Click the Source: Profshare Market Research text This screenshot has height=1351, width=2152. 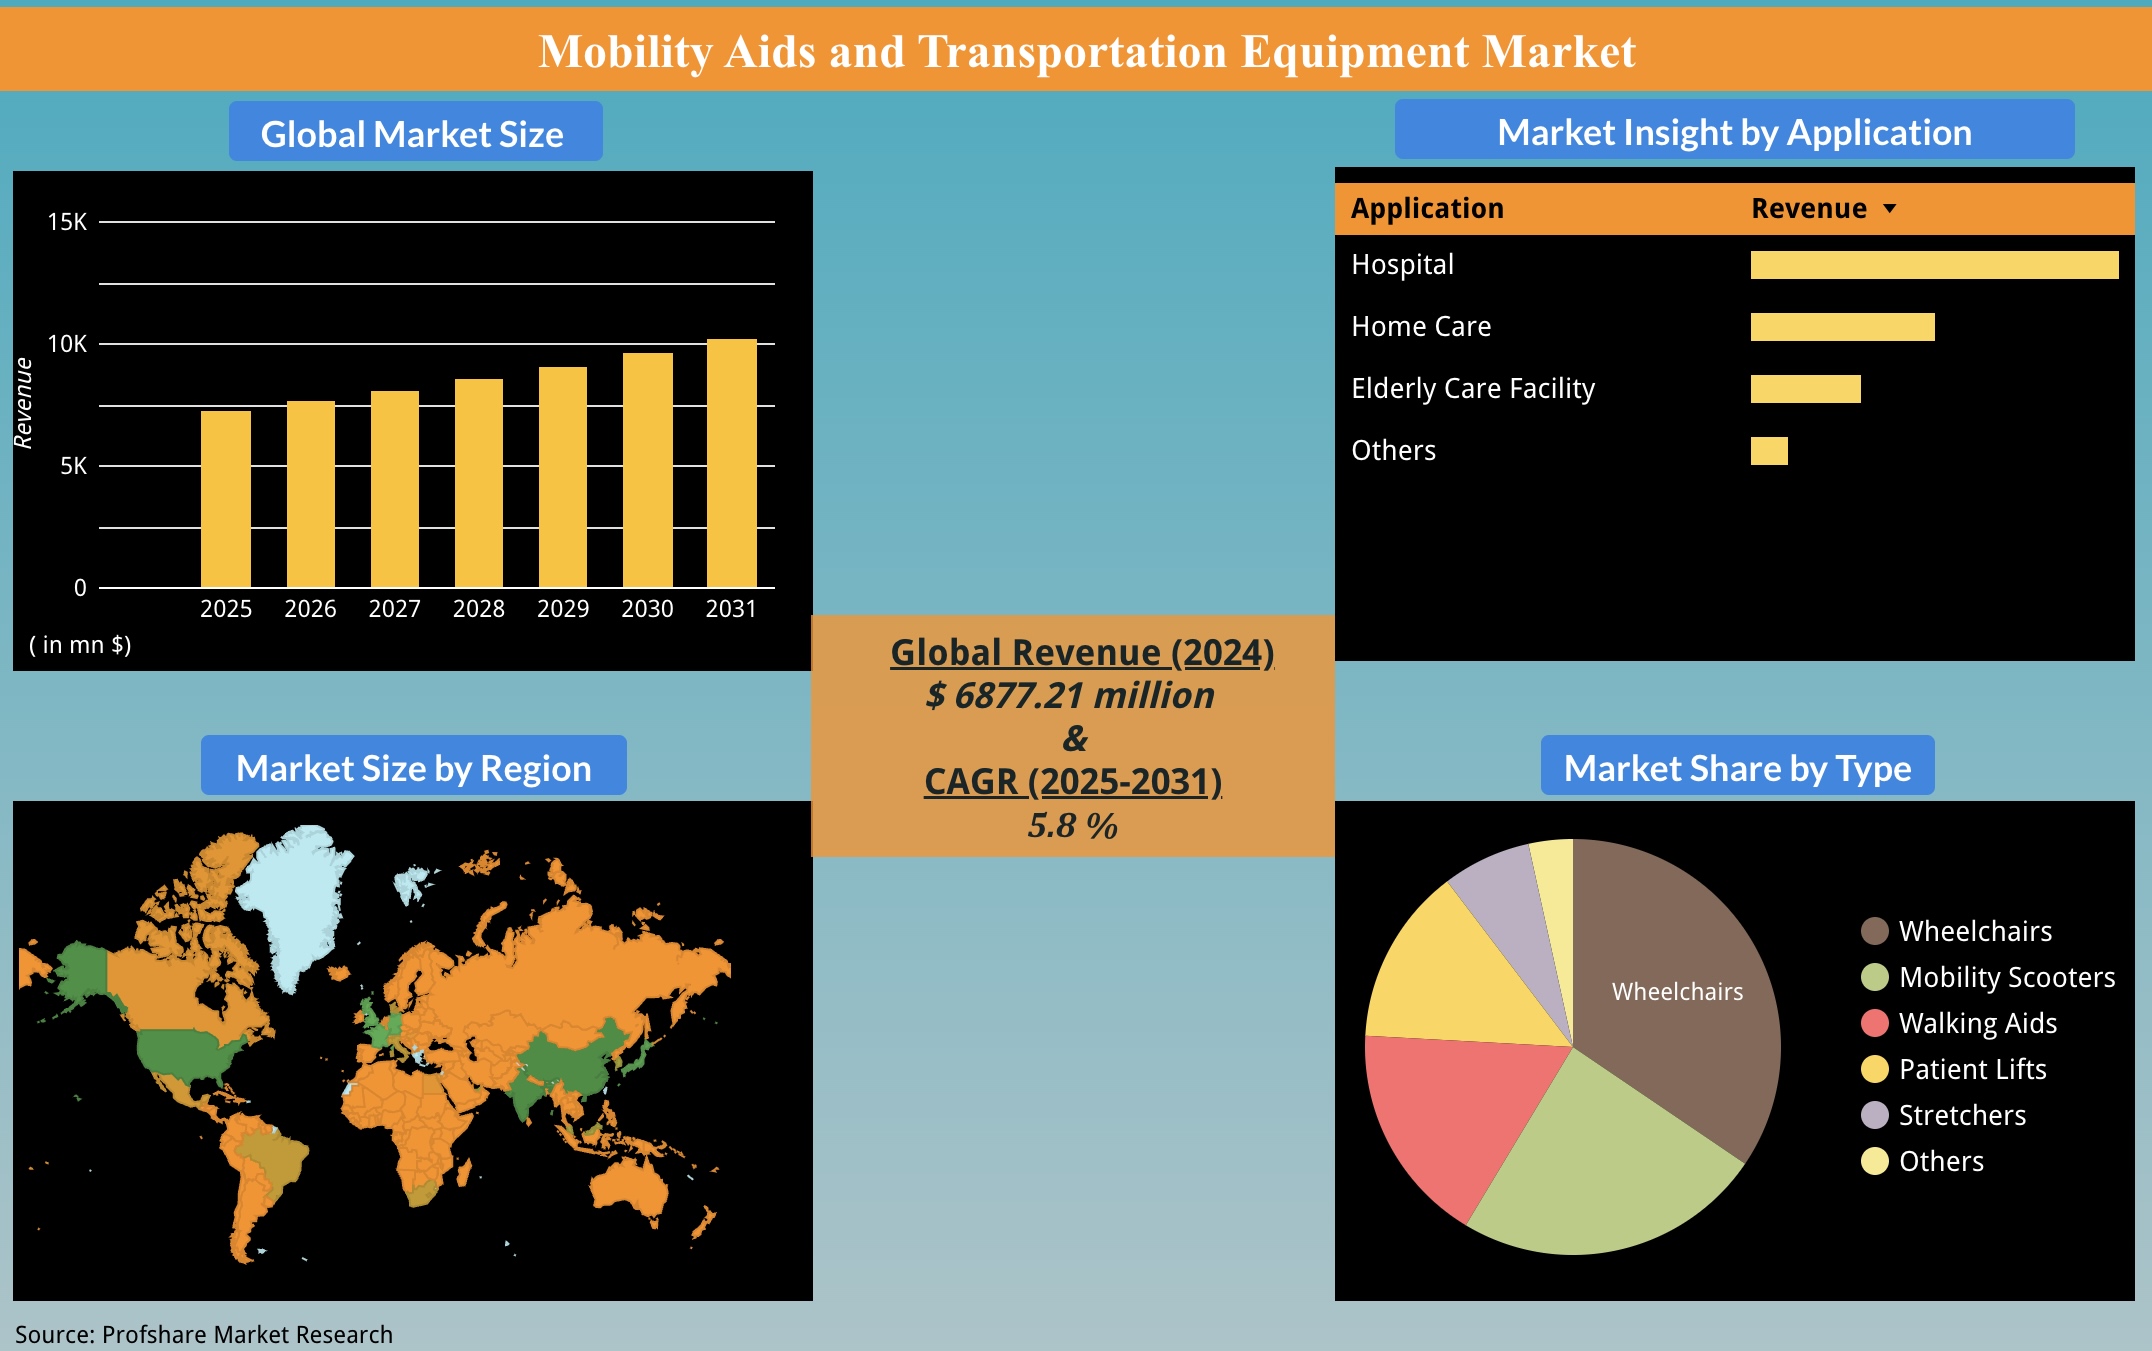[204, 1334]
